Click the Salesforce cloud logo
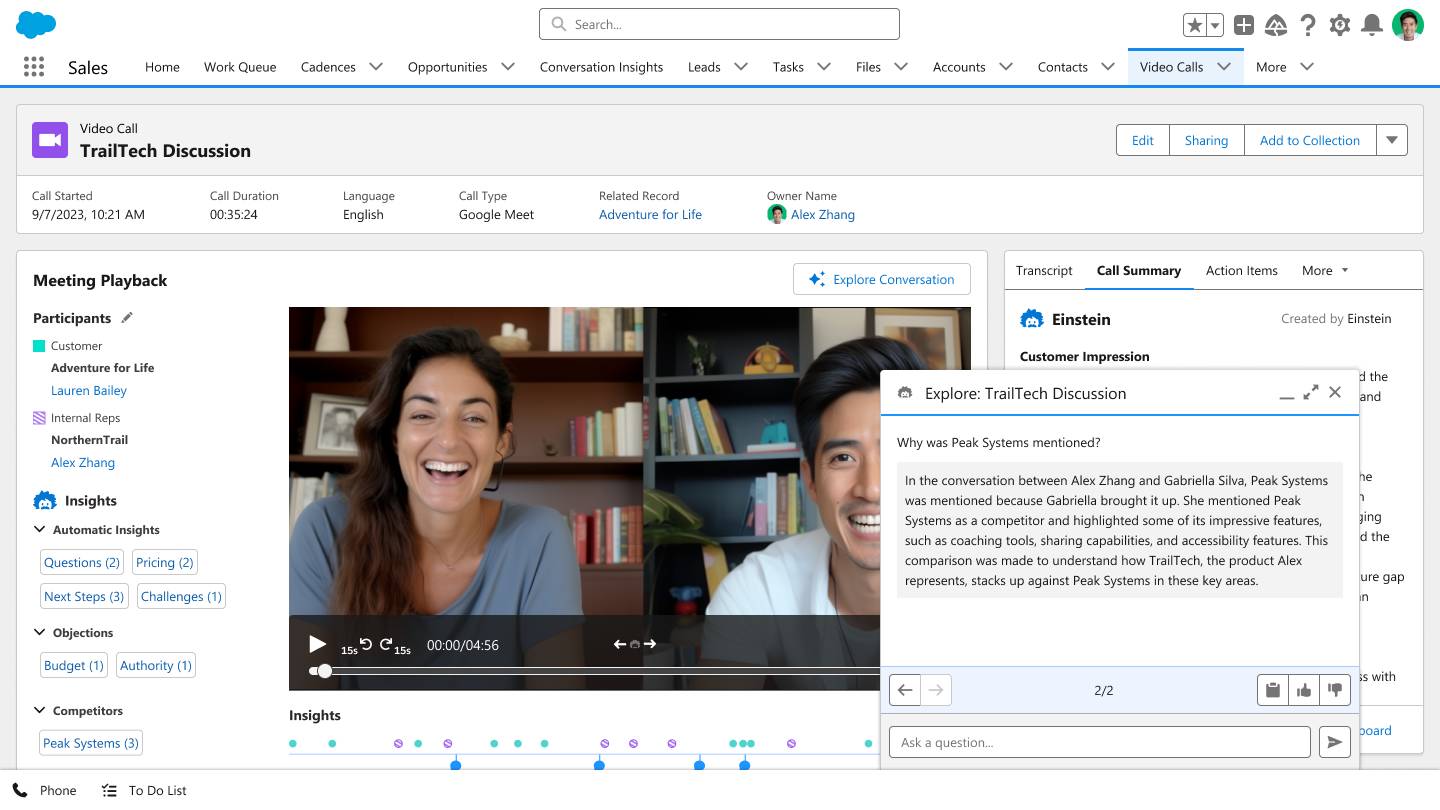1440x810 pixels. click(36, 24)
